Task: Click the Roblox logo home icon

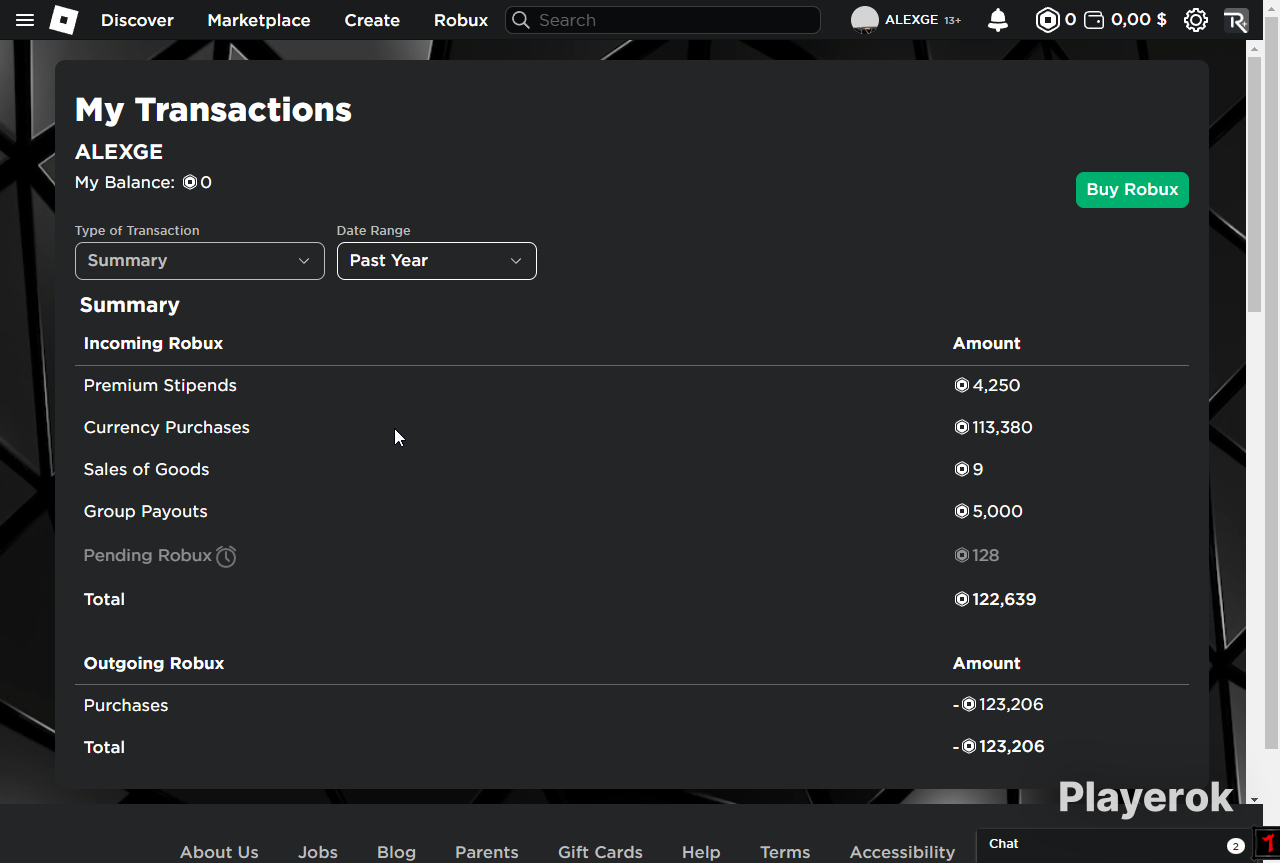Action: 64,20
